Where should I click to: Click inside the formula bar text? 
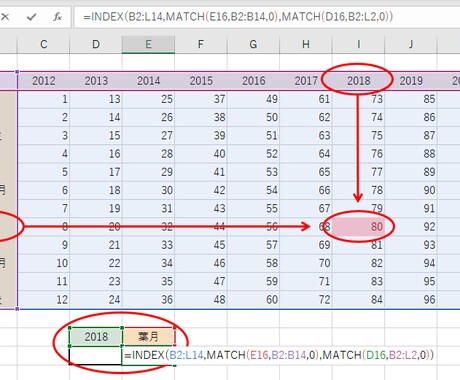(238, 17)
